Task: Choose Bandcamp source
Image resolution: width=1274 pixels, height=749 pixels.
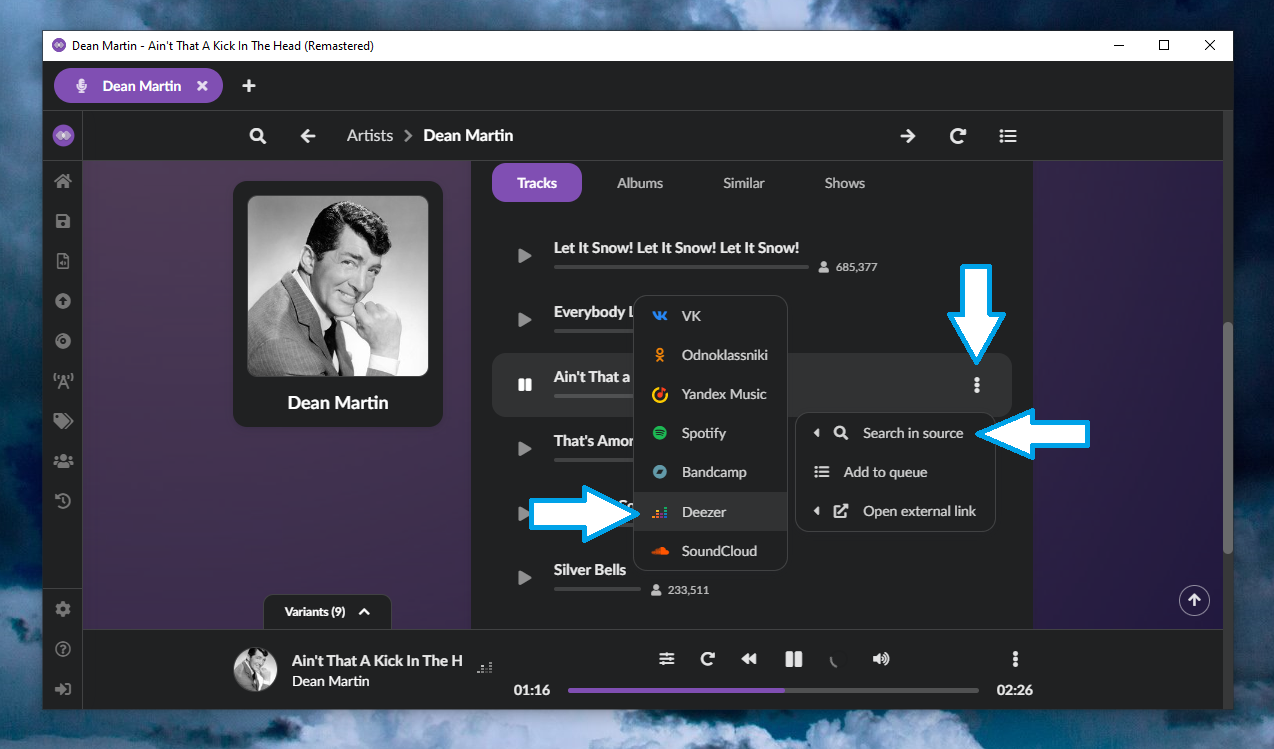Action: (711, 472)
